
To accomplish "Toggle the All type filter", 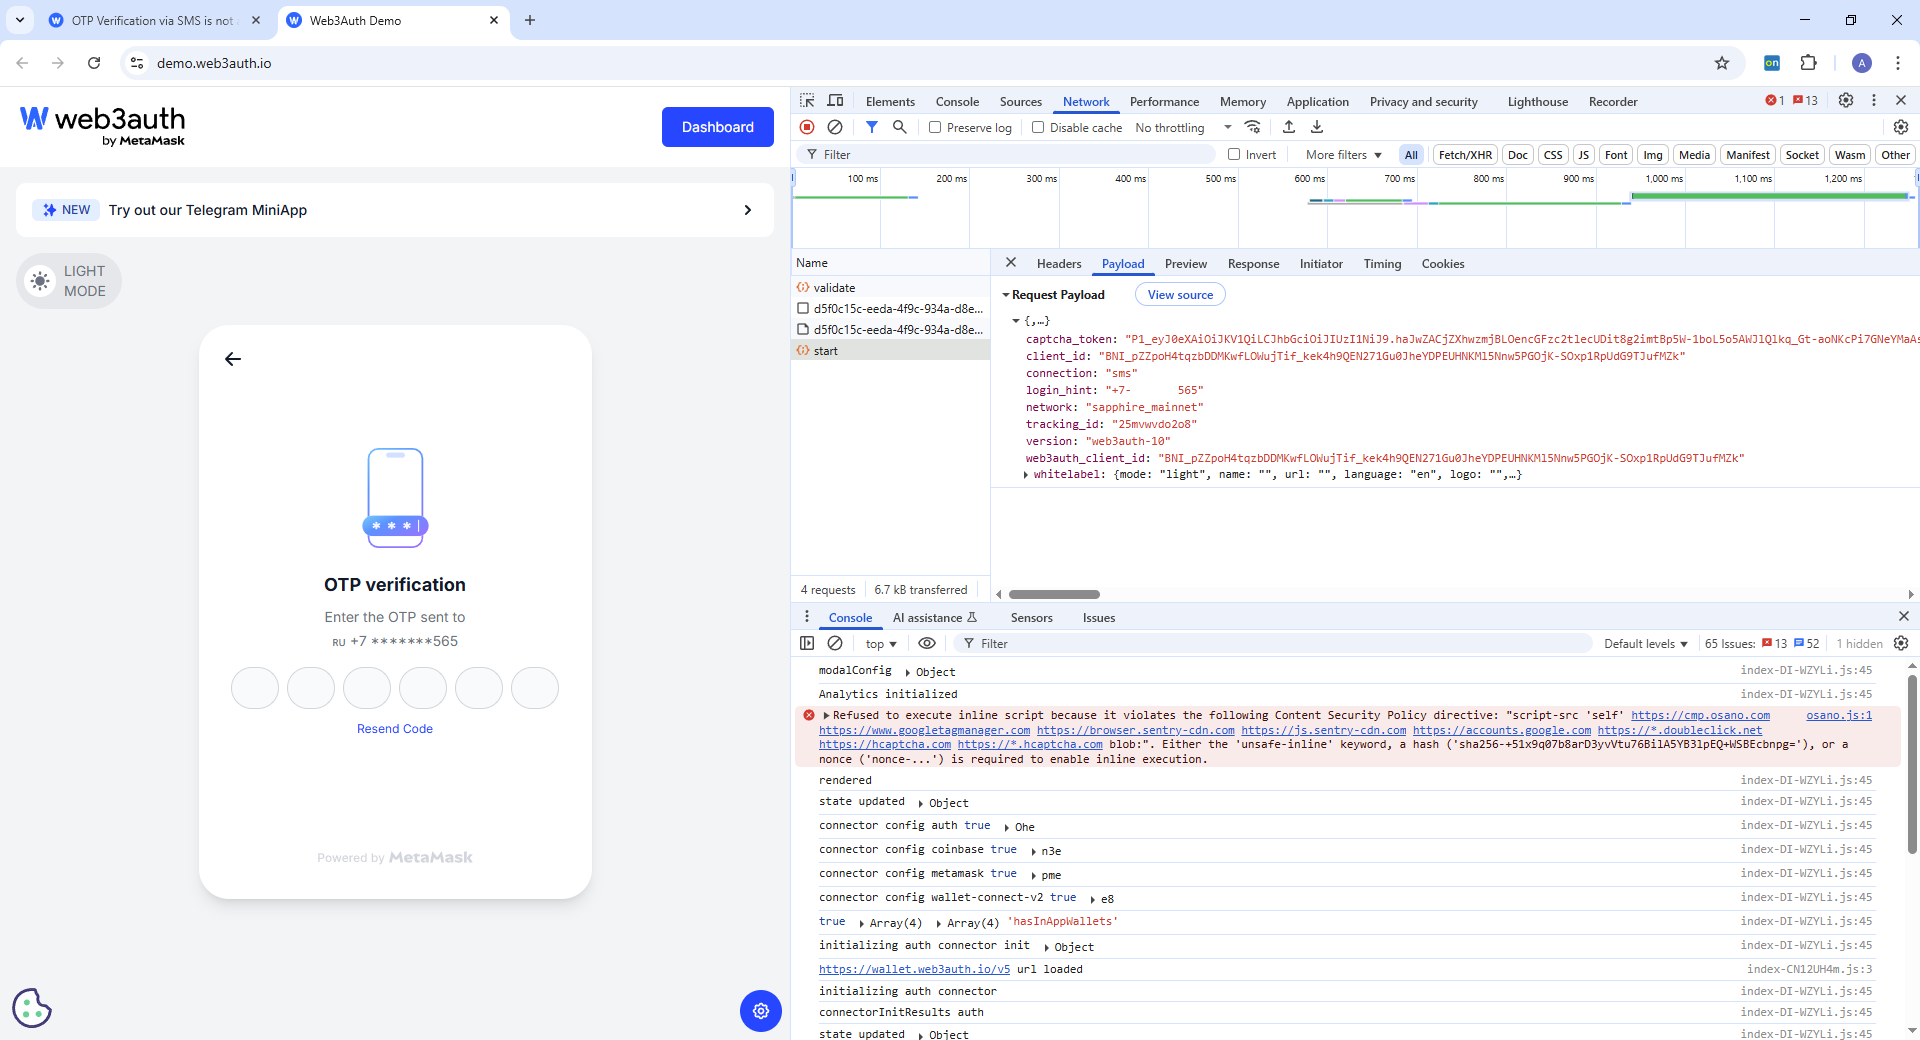I will click(x=1411, y=154).
